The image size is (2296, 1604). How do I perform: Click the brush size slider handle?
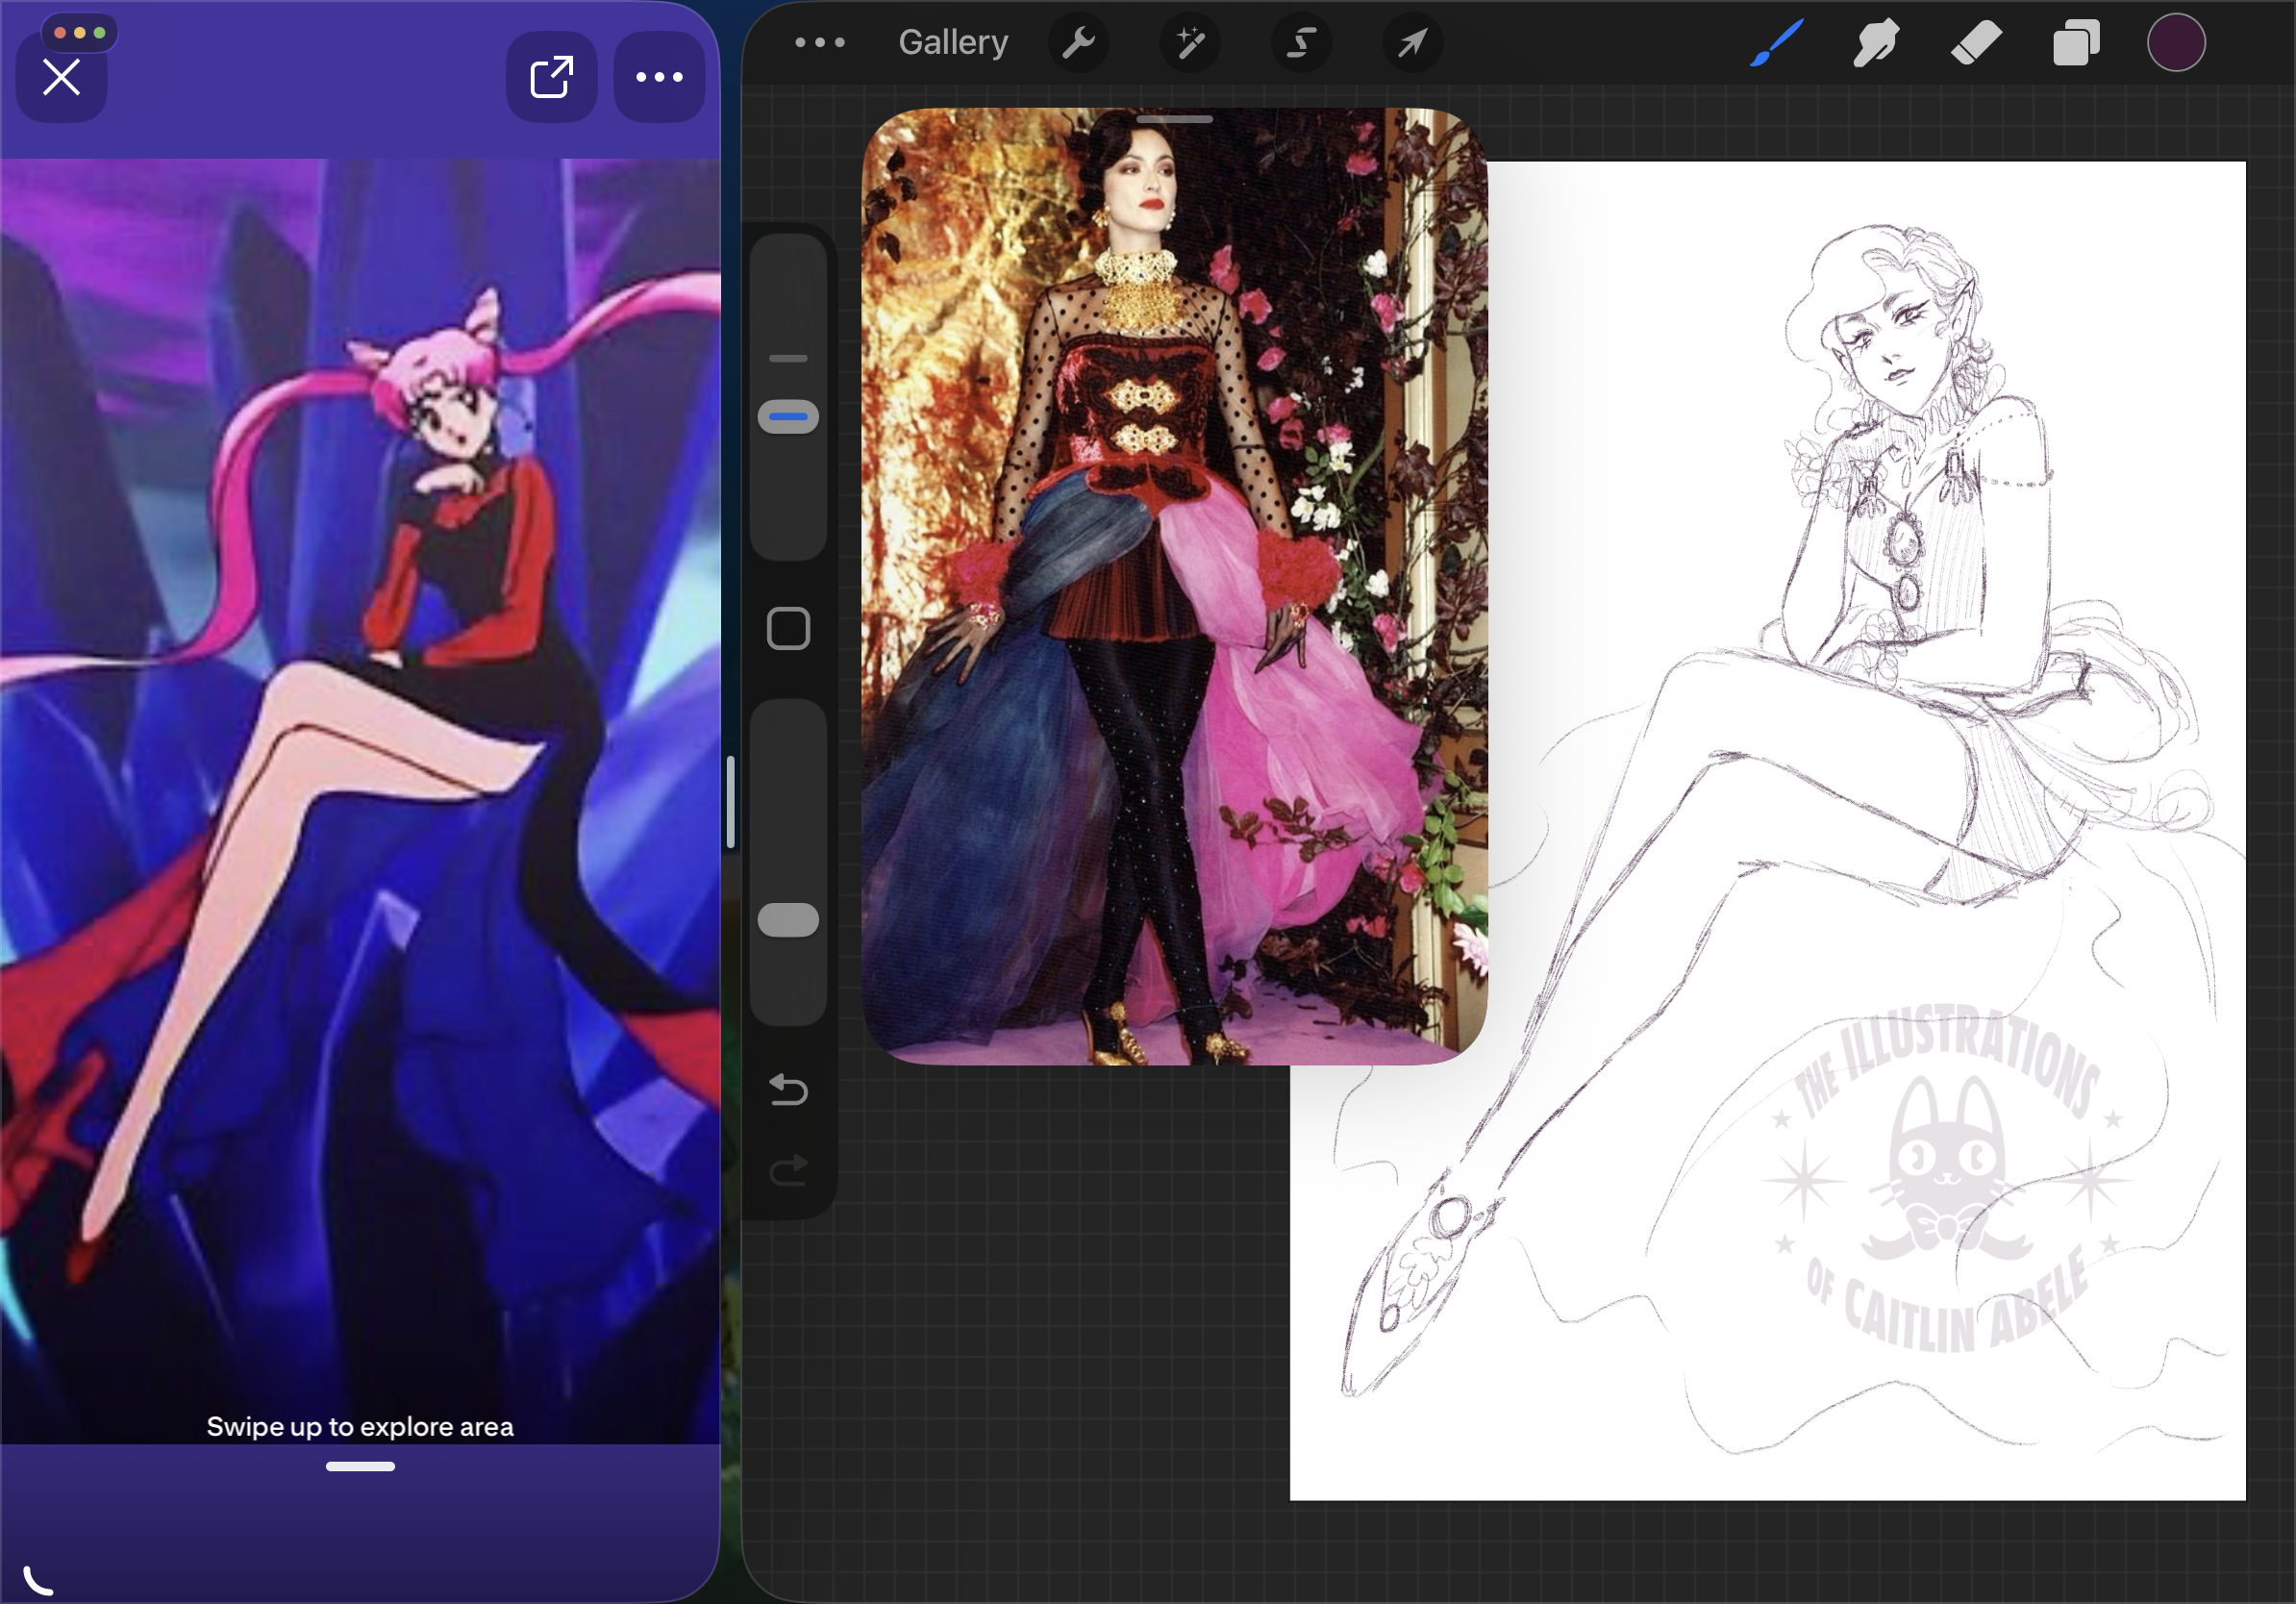coord(788,417)
